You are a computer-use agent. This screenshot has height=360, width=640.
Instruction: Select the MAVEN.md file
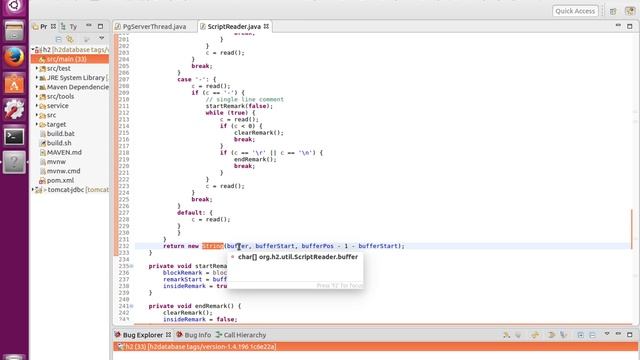(64, 152)
